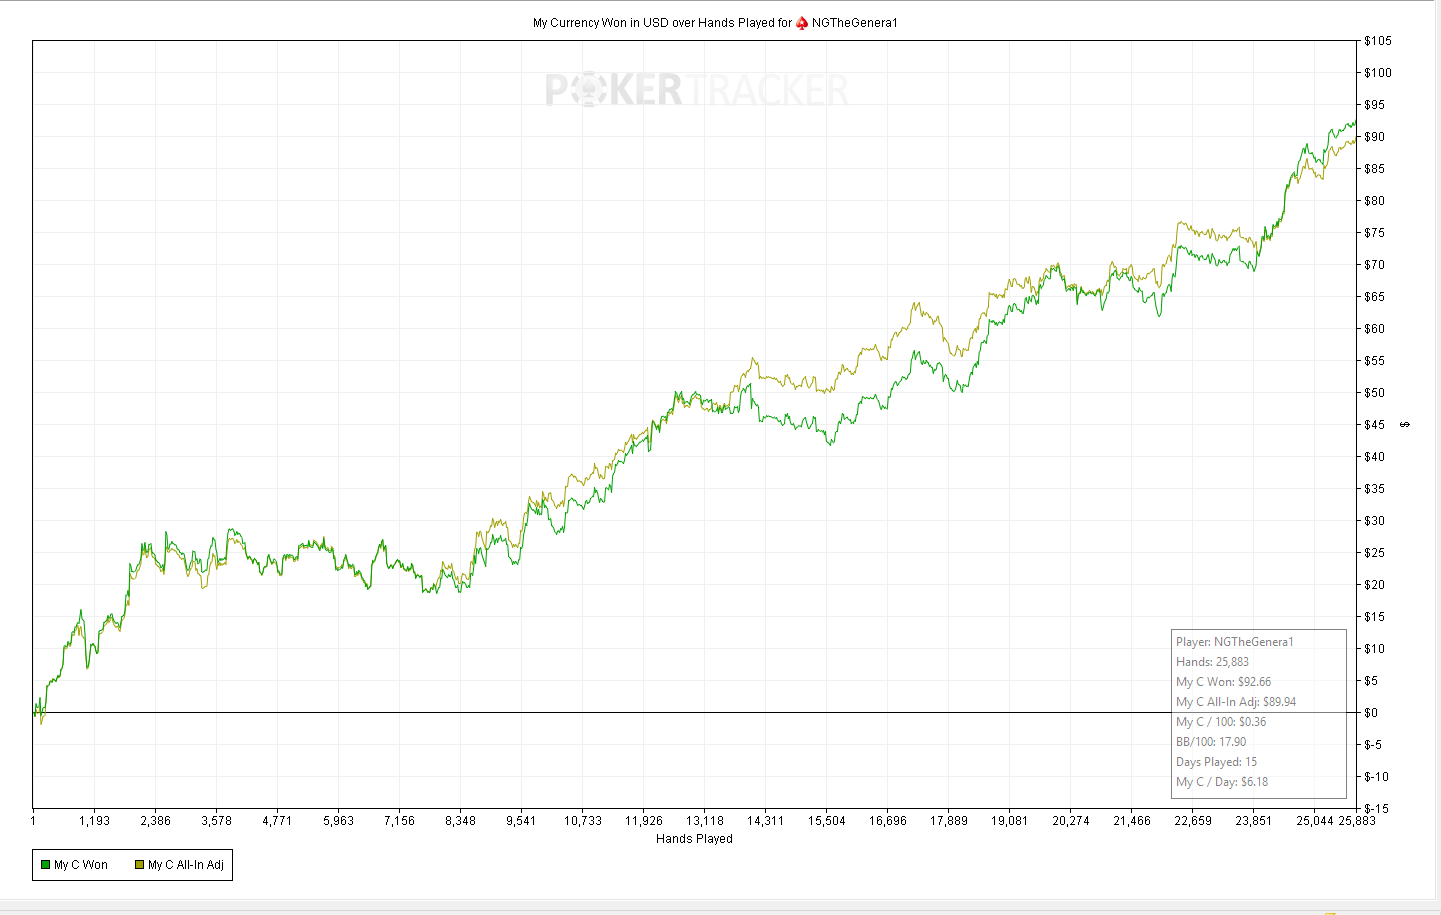Click the olive My C All-In Adj swatch

point(139,865)
